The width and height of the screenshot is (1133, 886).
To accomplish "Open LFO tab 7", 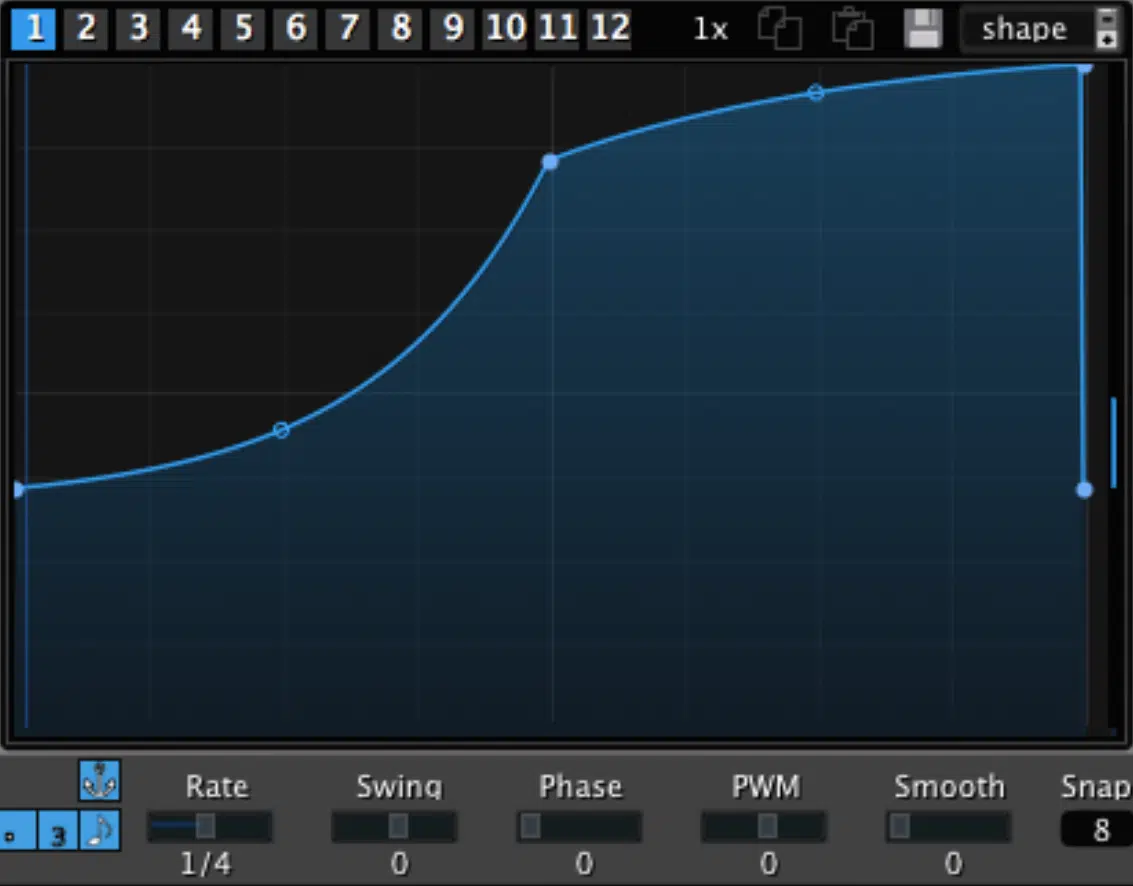I will (x=348, y=29).
